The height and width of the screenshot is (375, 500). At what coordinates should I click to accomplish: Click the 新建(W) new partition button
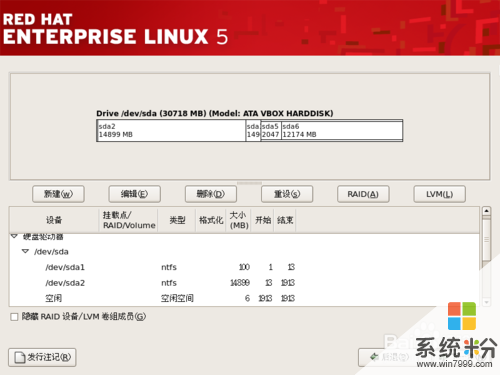(x=58, y=194)
